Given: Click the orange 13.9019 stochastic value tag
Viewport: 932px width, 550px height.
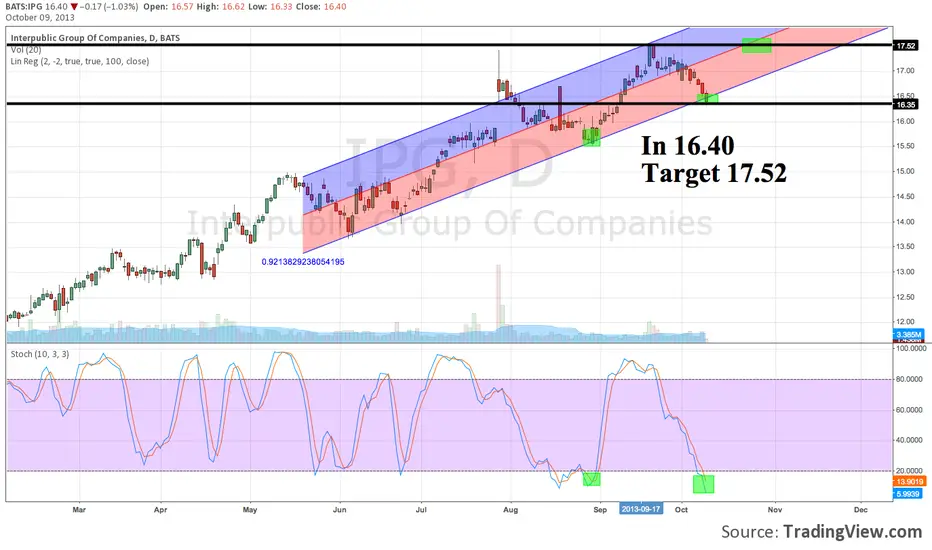Looking at the screenshot, I should pyautogui.click(x=909, y=482).
